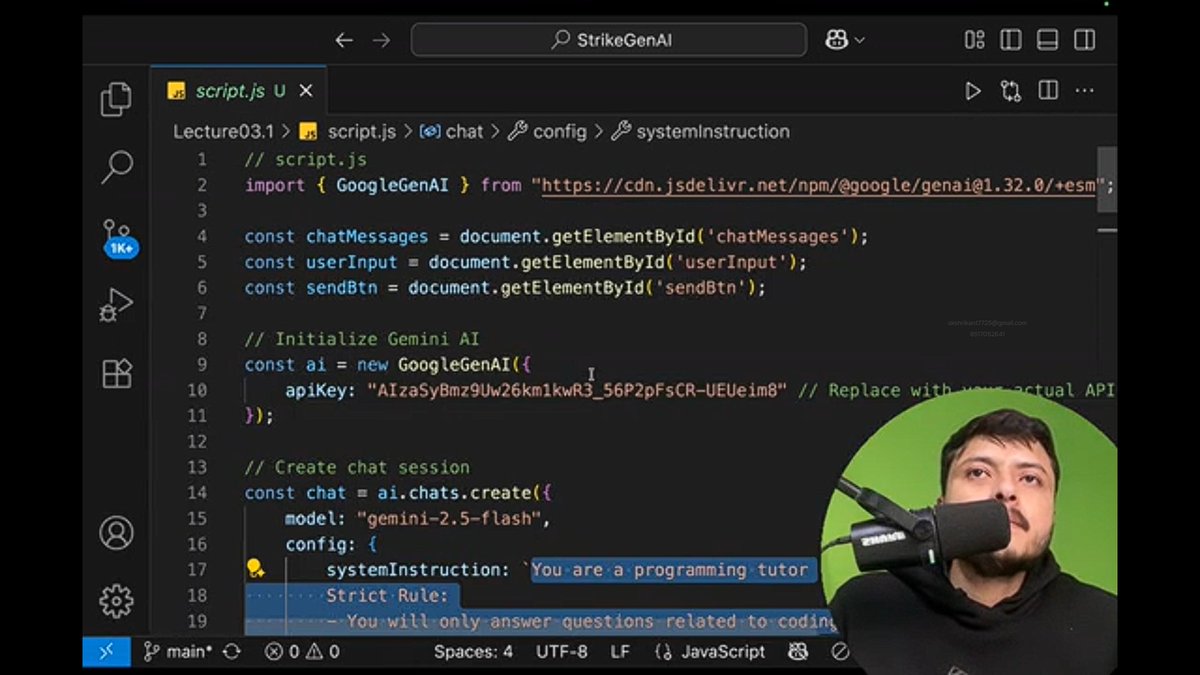Open the remote window indicator in status bar

(106, 651)
